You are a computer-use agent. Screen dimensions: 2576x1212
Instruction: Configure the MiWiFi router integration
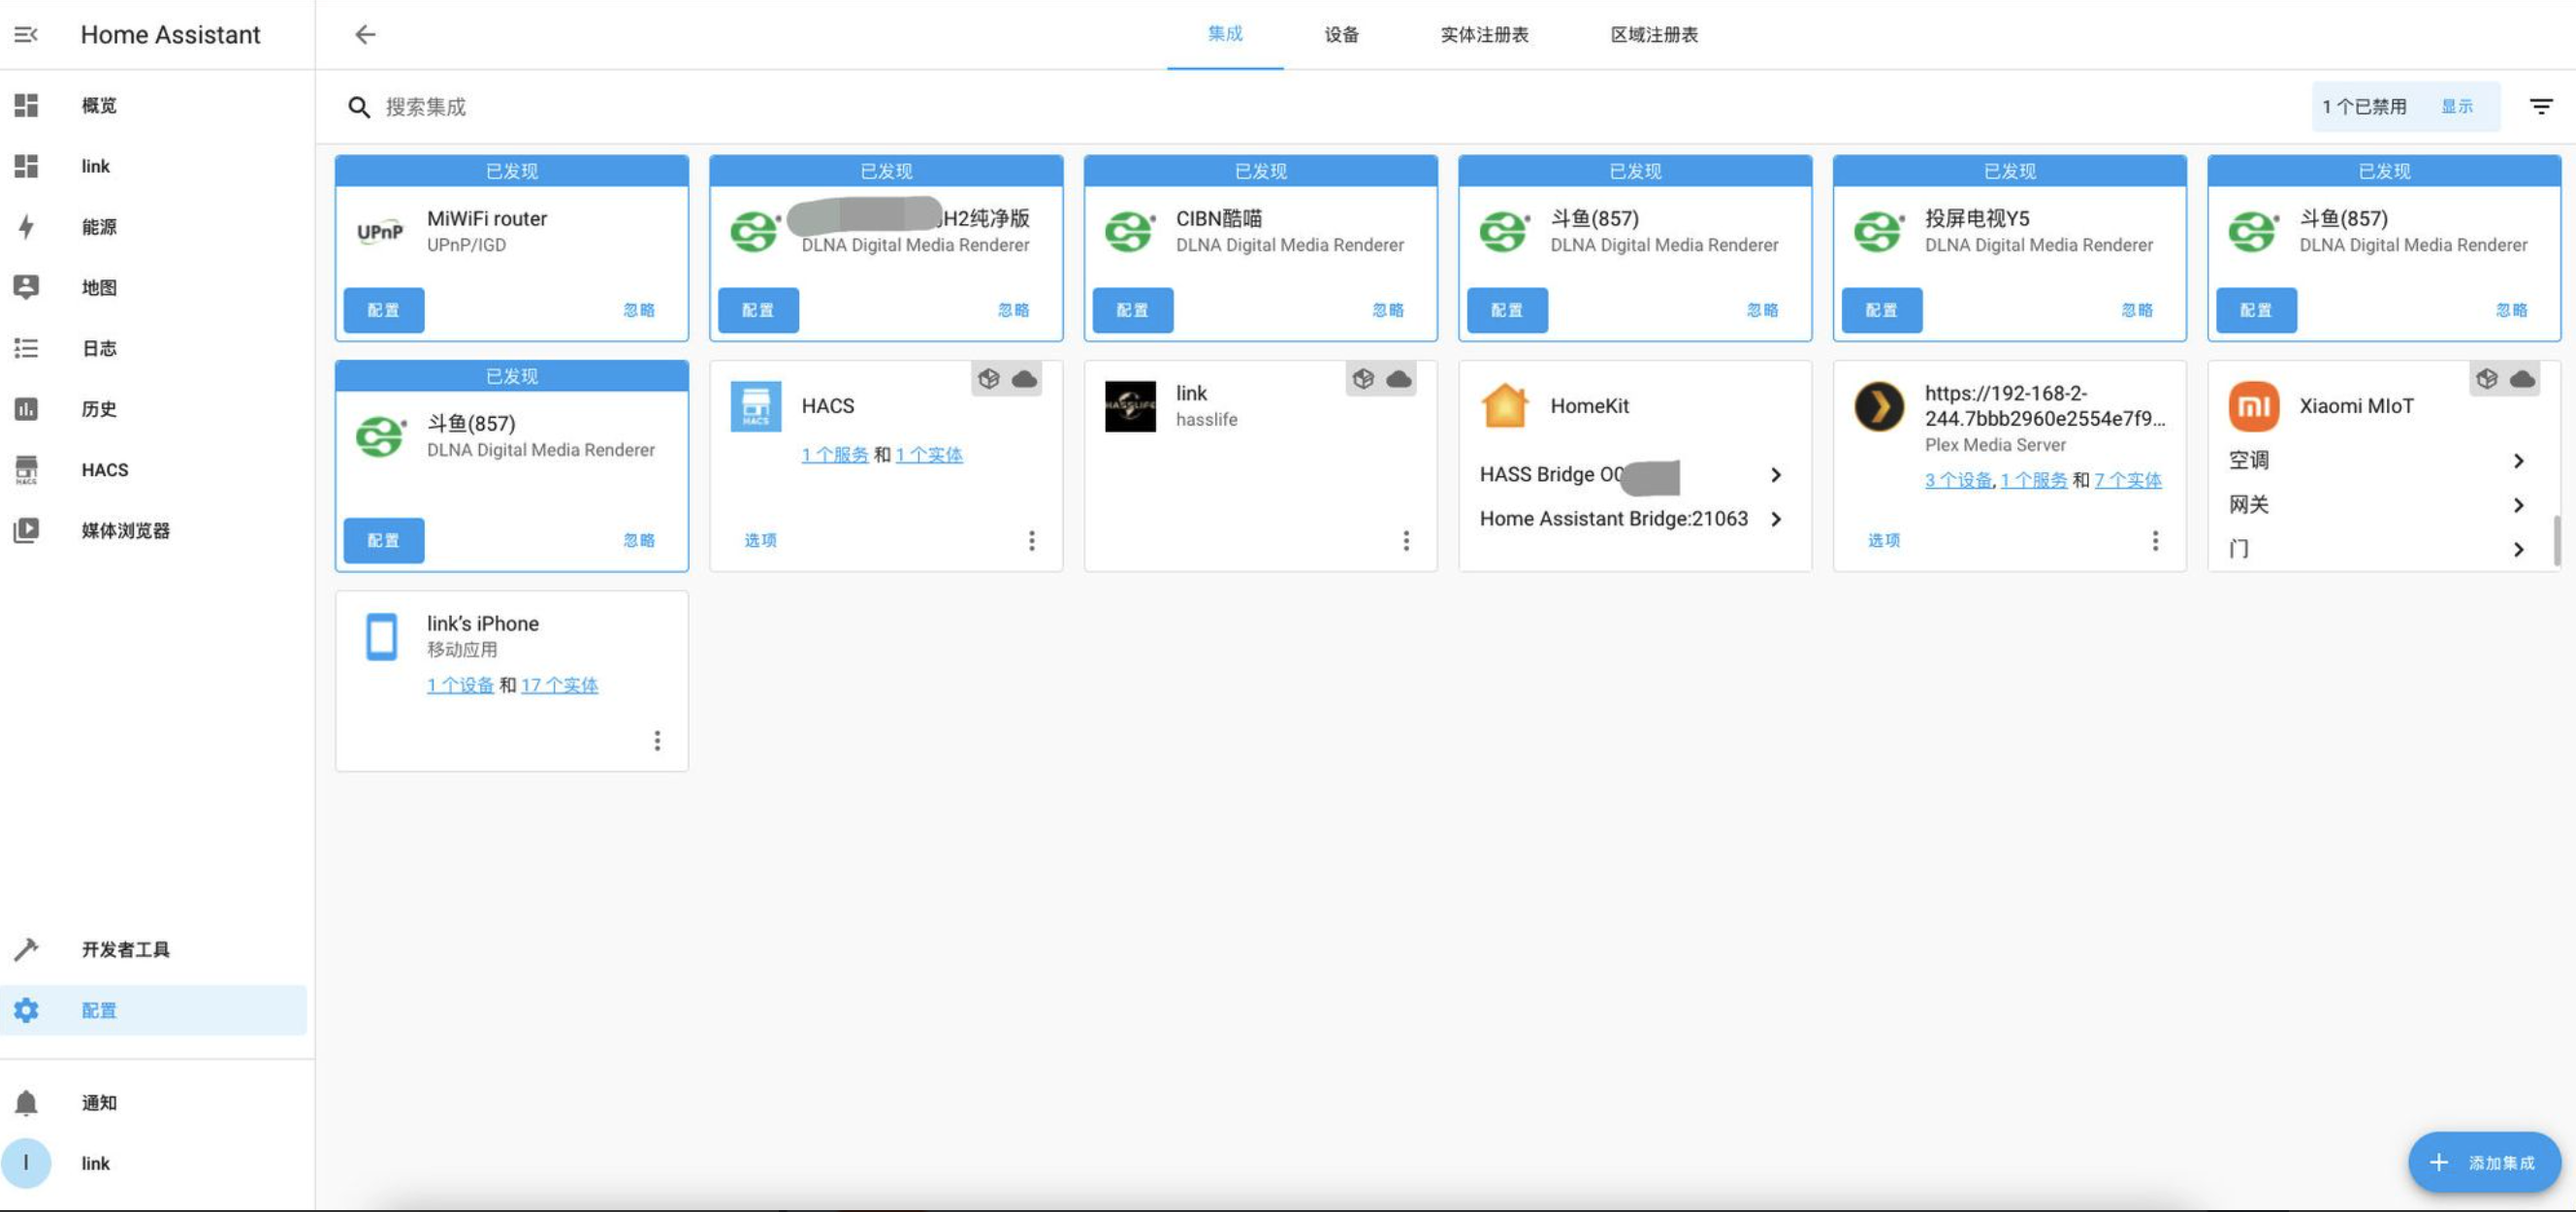[x=384, y=310]
